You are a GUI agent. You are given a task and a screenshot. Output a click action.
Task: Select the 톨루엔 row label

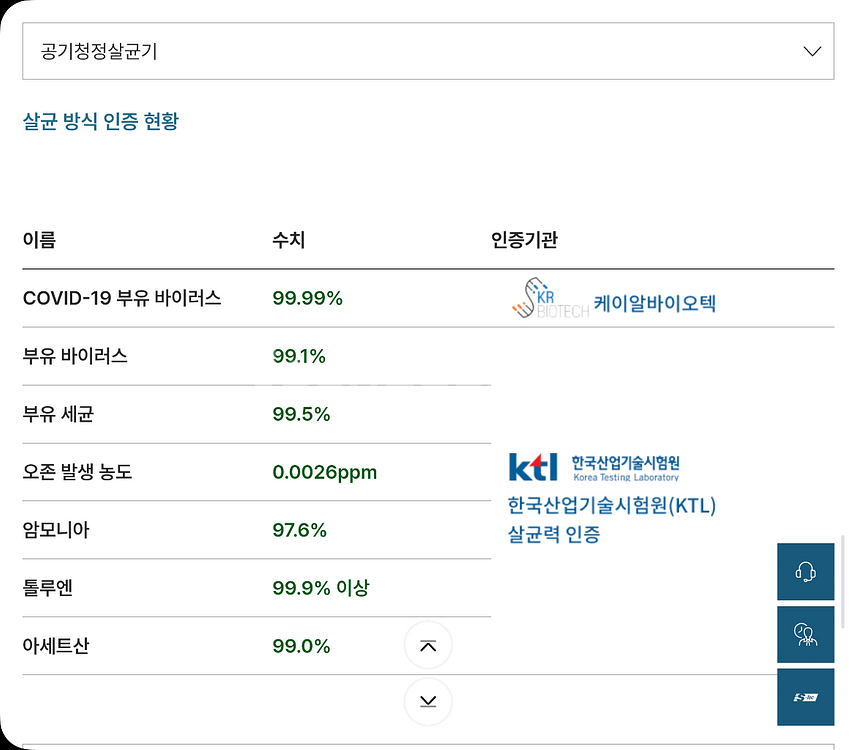48,588
